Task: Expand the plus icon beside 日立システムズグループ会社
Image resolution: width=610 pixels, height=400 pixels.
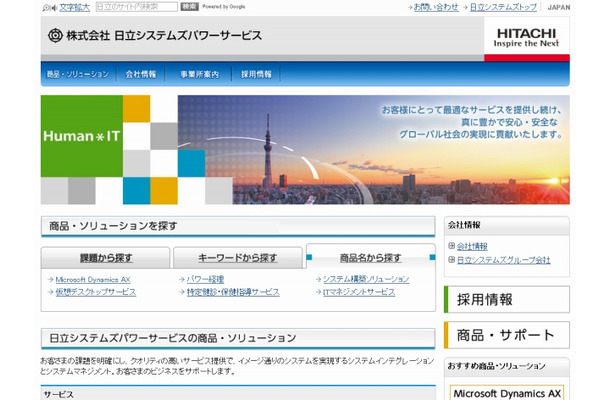Action: coord(451,260)
